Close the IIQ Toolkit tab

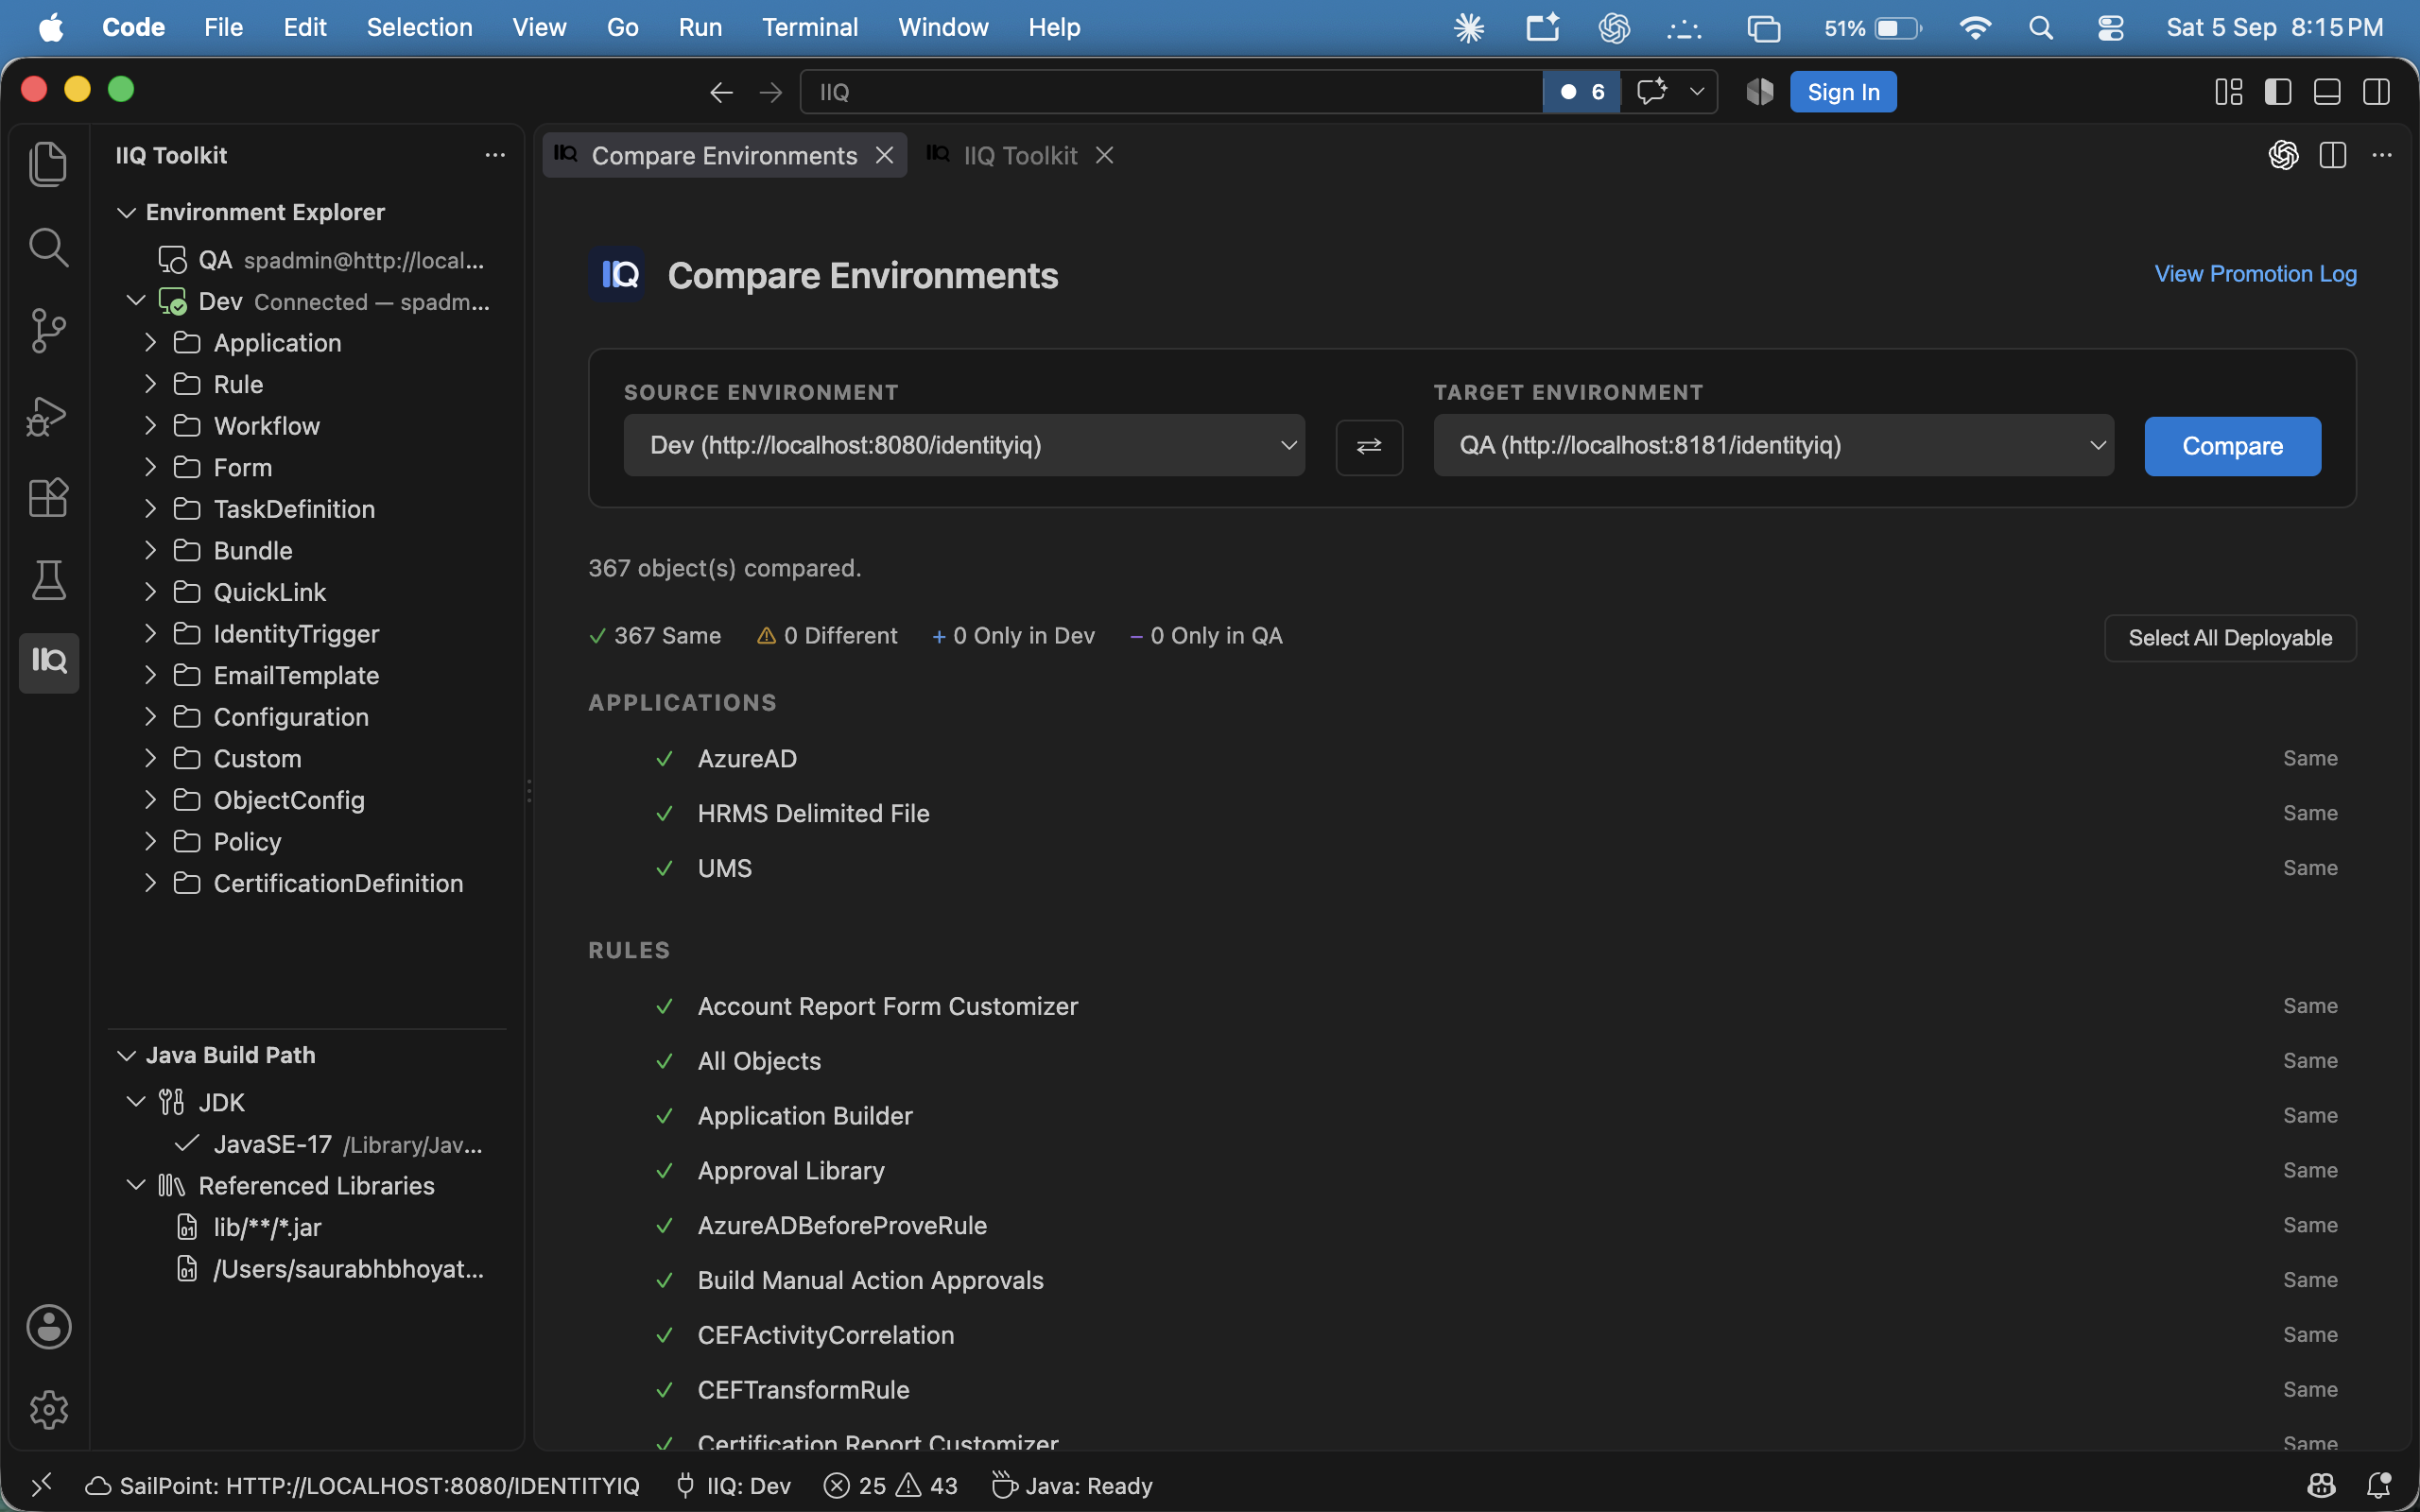(x=1104, y=155)
